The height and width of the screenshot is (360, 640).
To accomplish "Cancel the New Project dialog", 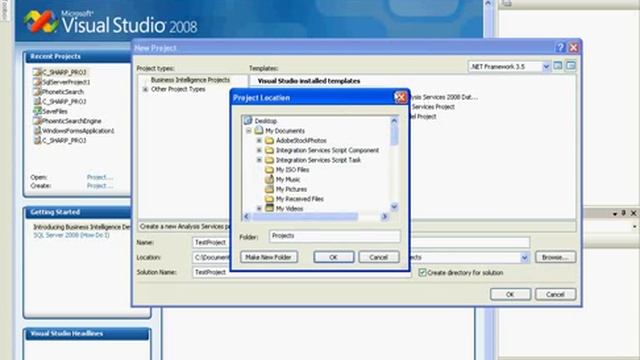I will tap(555, 294).
